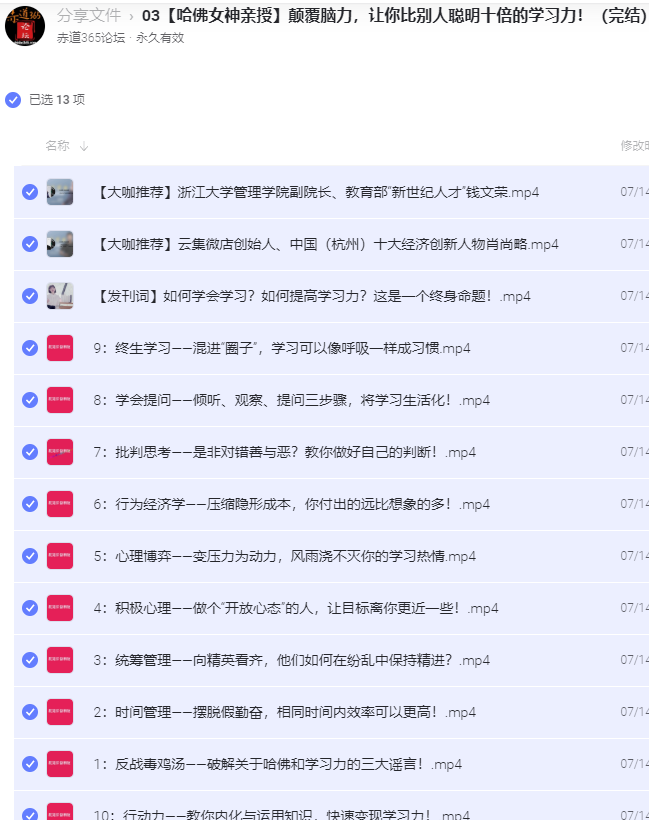Open 【大咖推荐】浙江大学管理学院副院长 钱文荣.mp4

(x=316, y=192)
